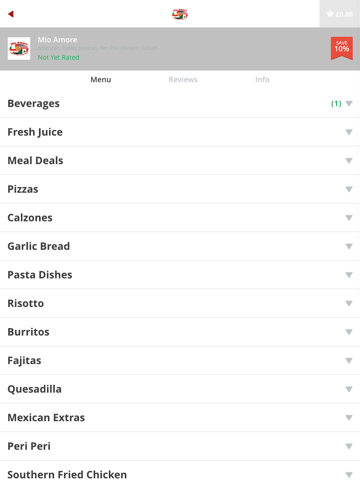Expand the Fresh Juice arrow icon
Viewport: 360px width, 480px height.
pyautogui.click(x=349, y=132)
